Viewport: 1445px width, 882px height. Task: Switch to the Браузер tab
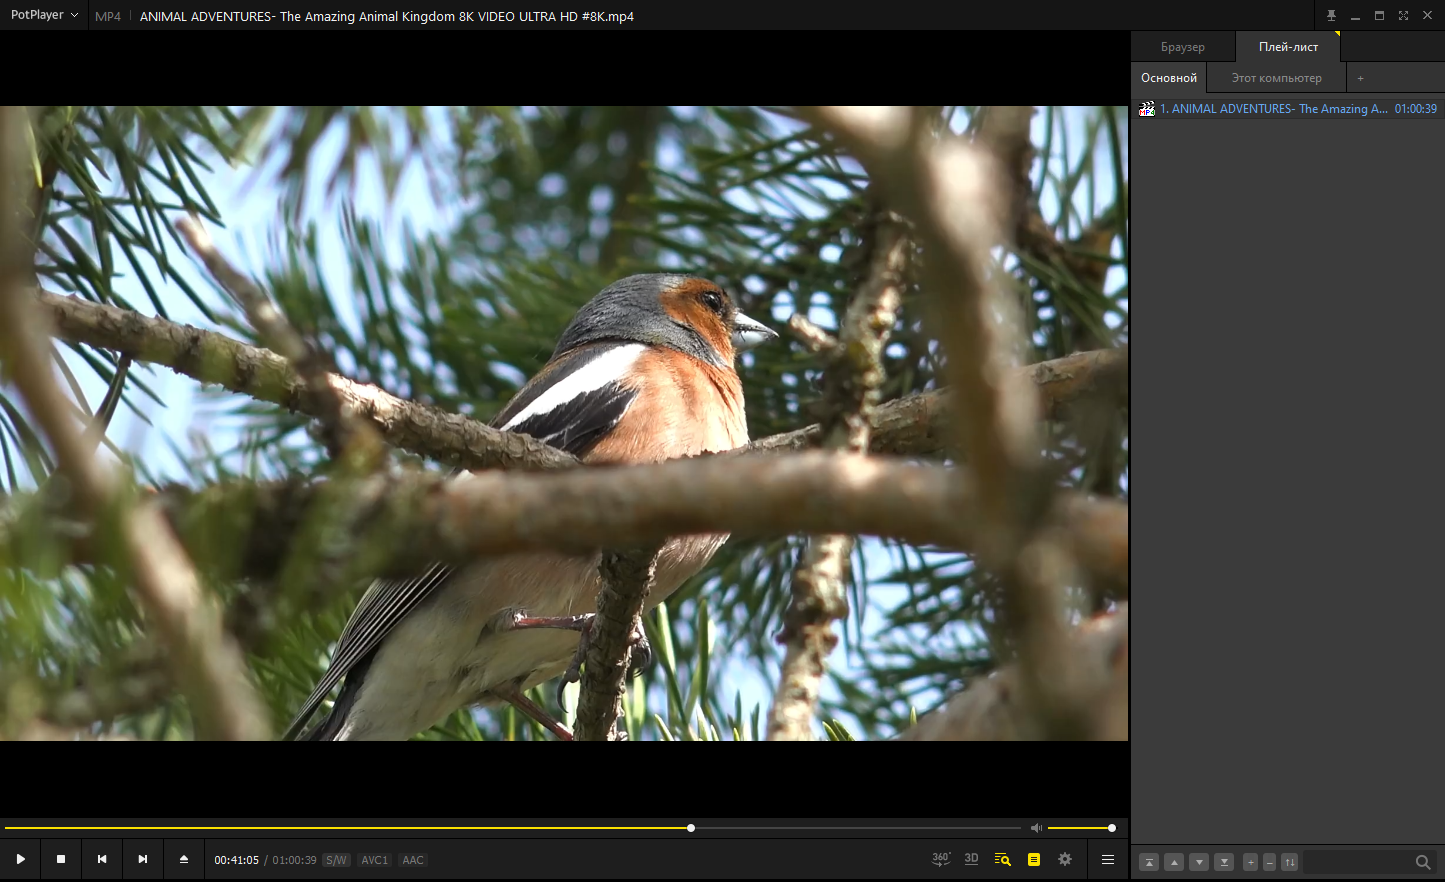click(1183, 47)
